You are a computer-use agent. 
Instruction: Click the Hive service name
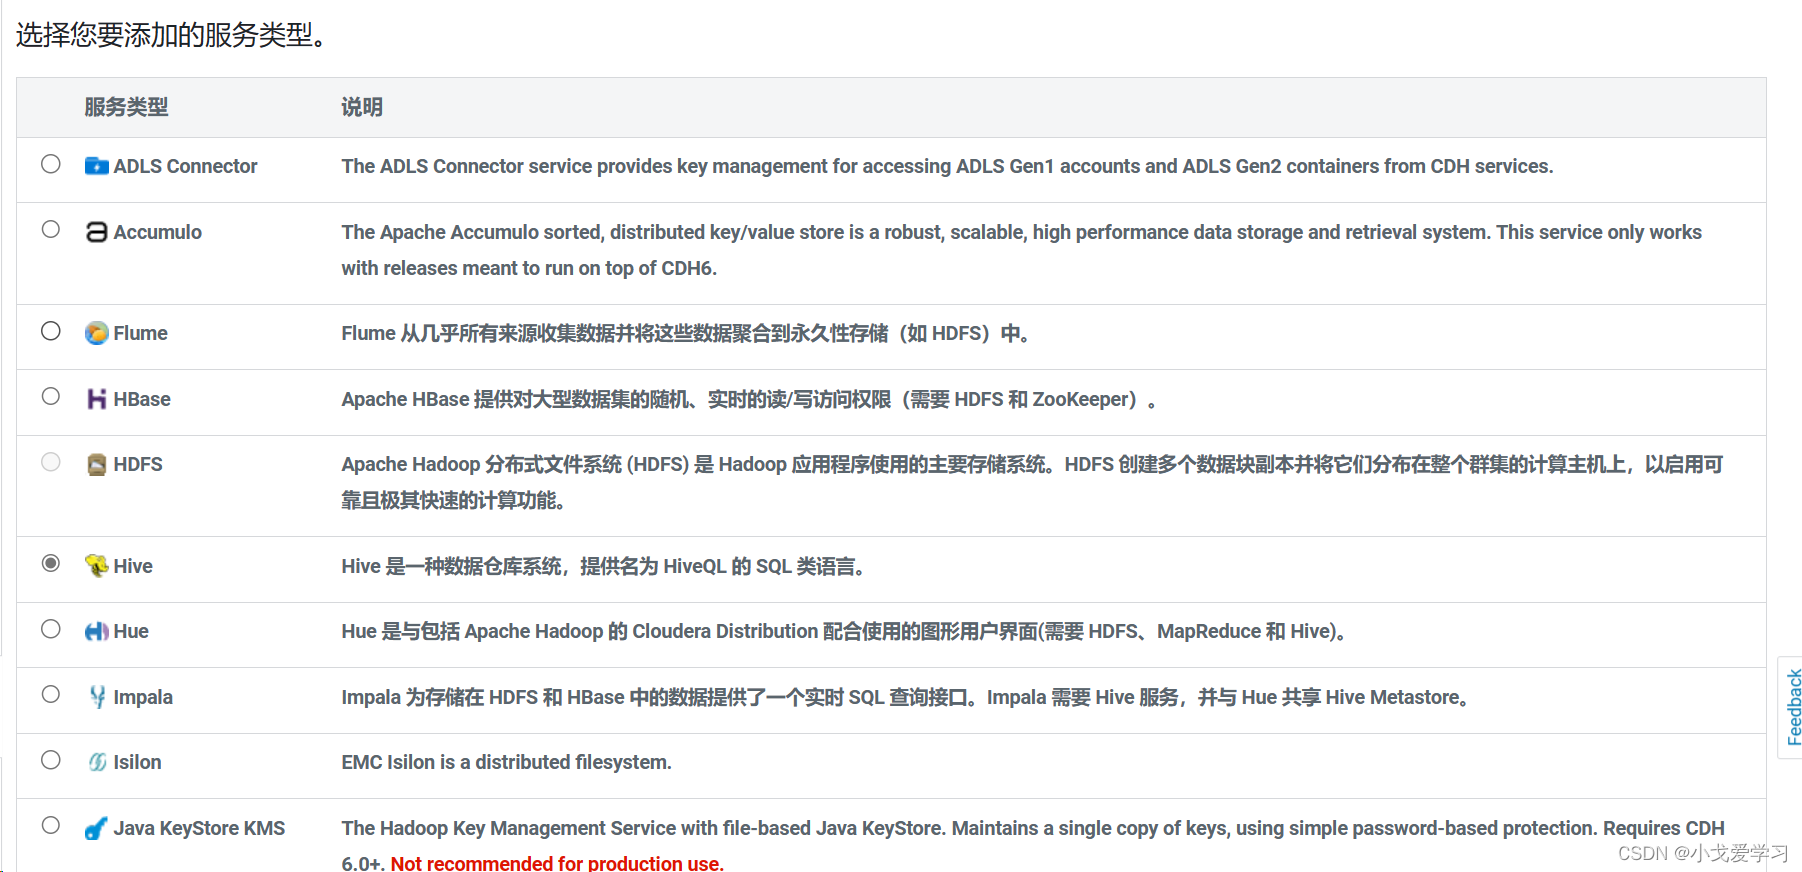[133, 566]
